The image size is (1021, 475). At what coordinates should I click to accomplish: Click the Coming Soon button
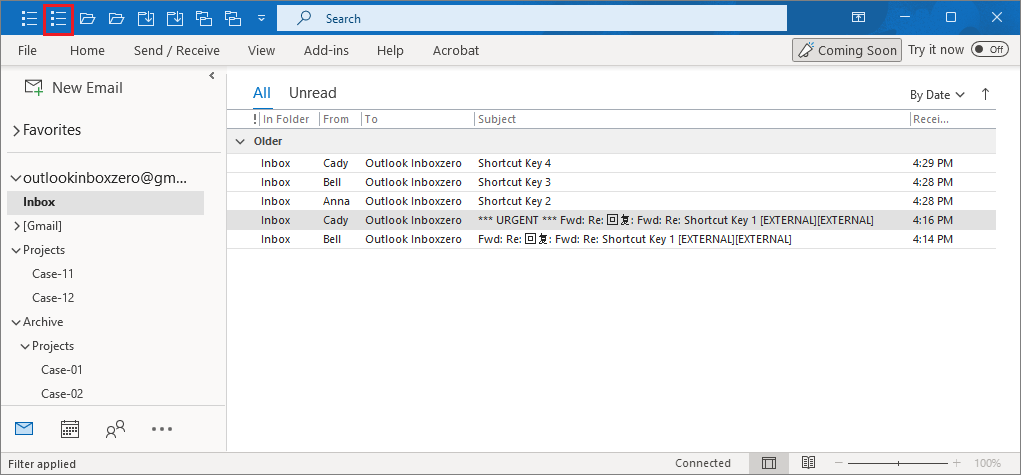pos(845,50)
